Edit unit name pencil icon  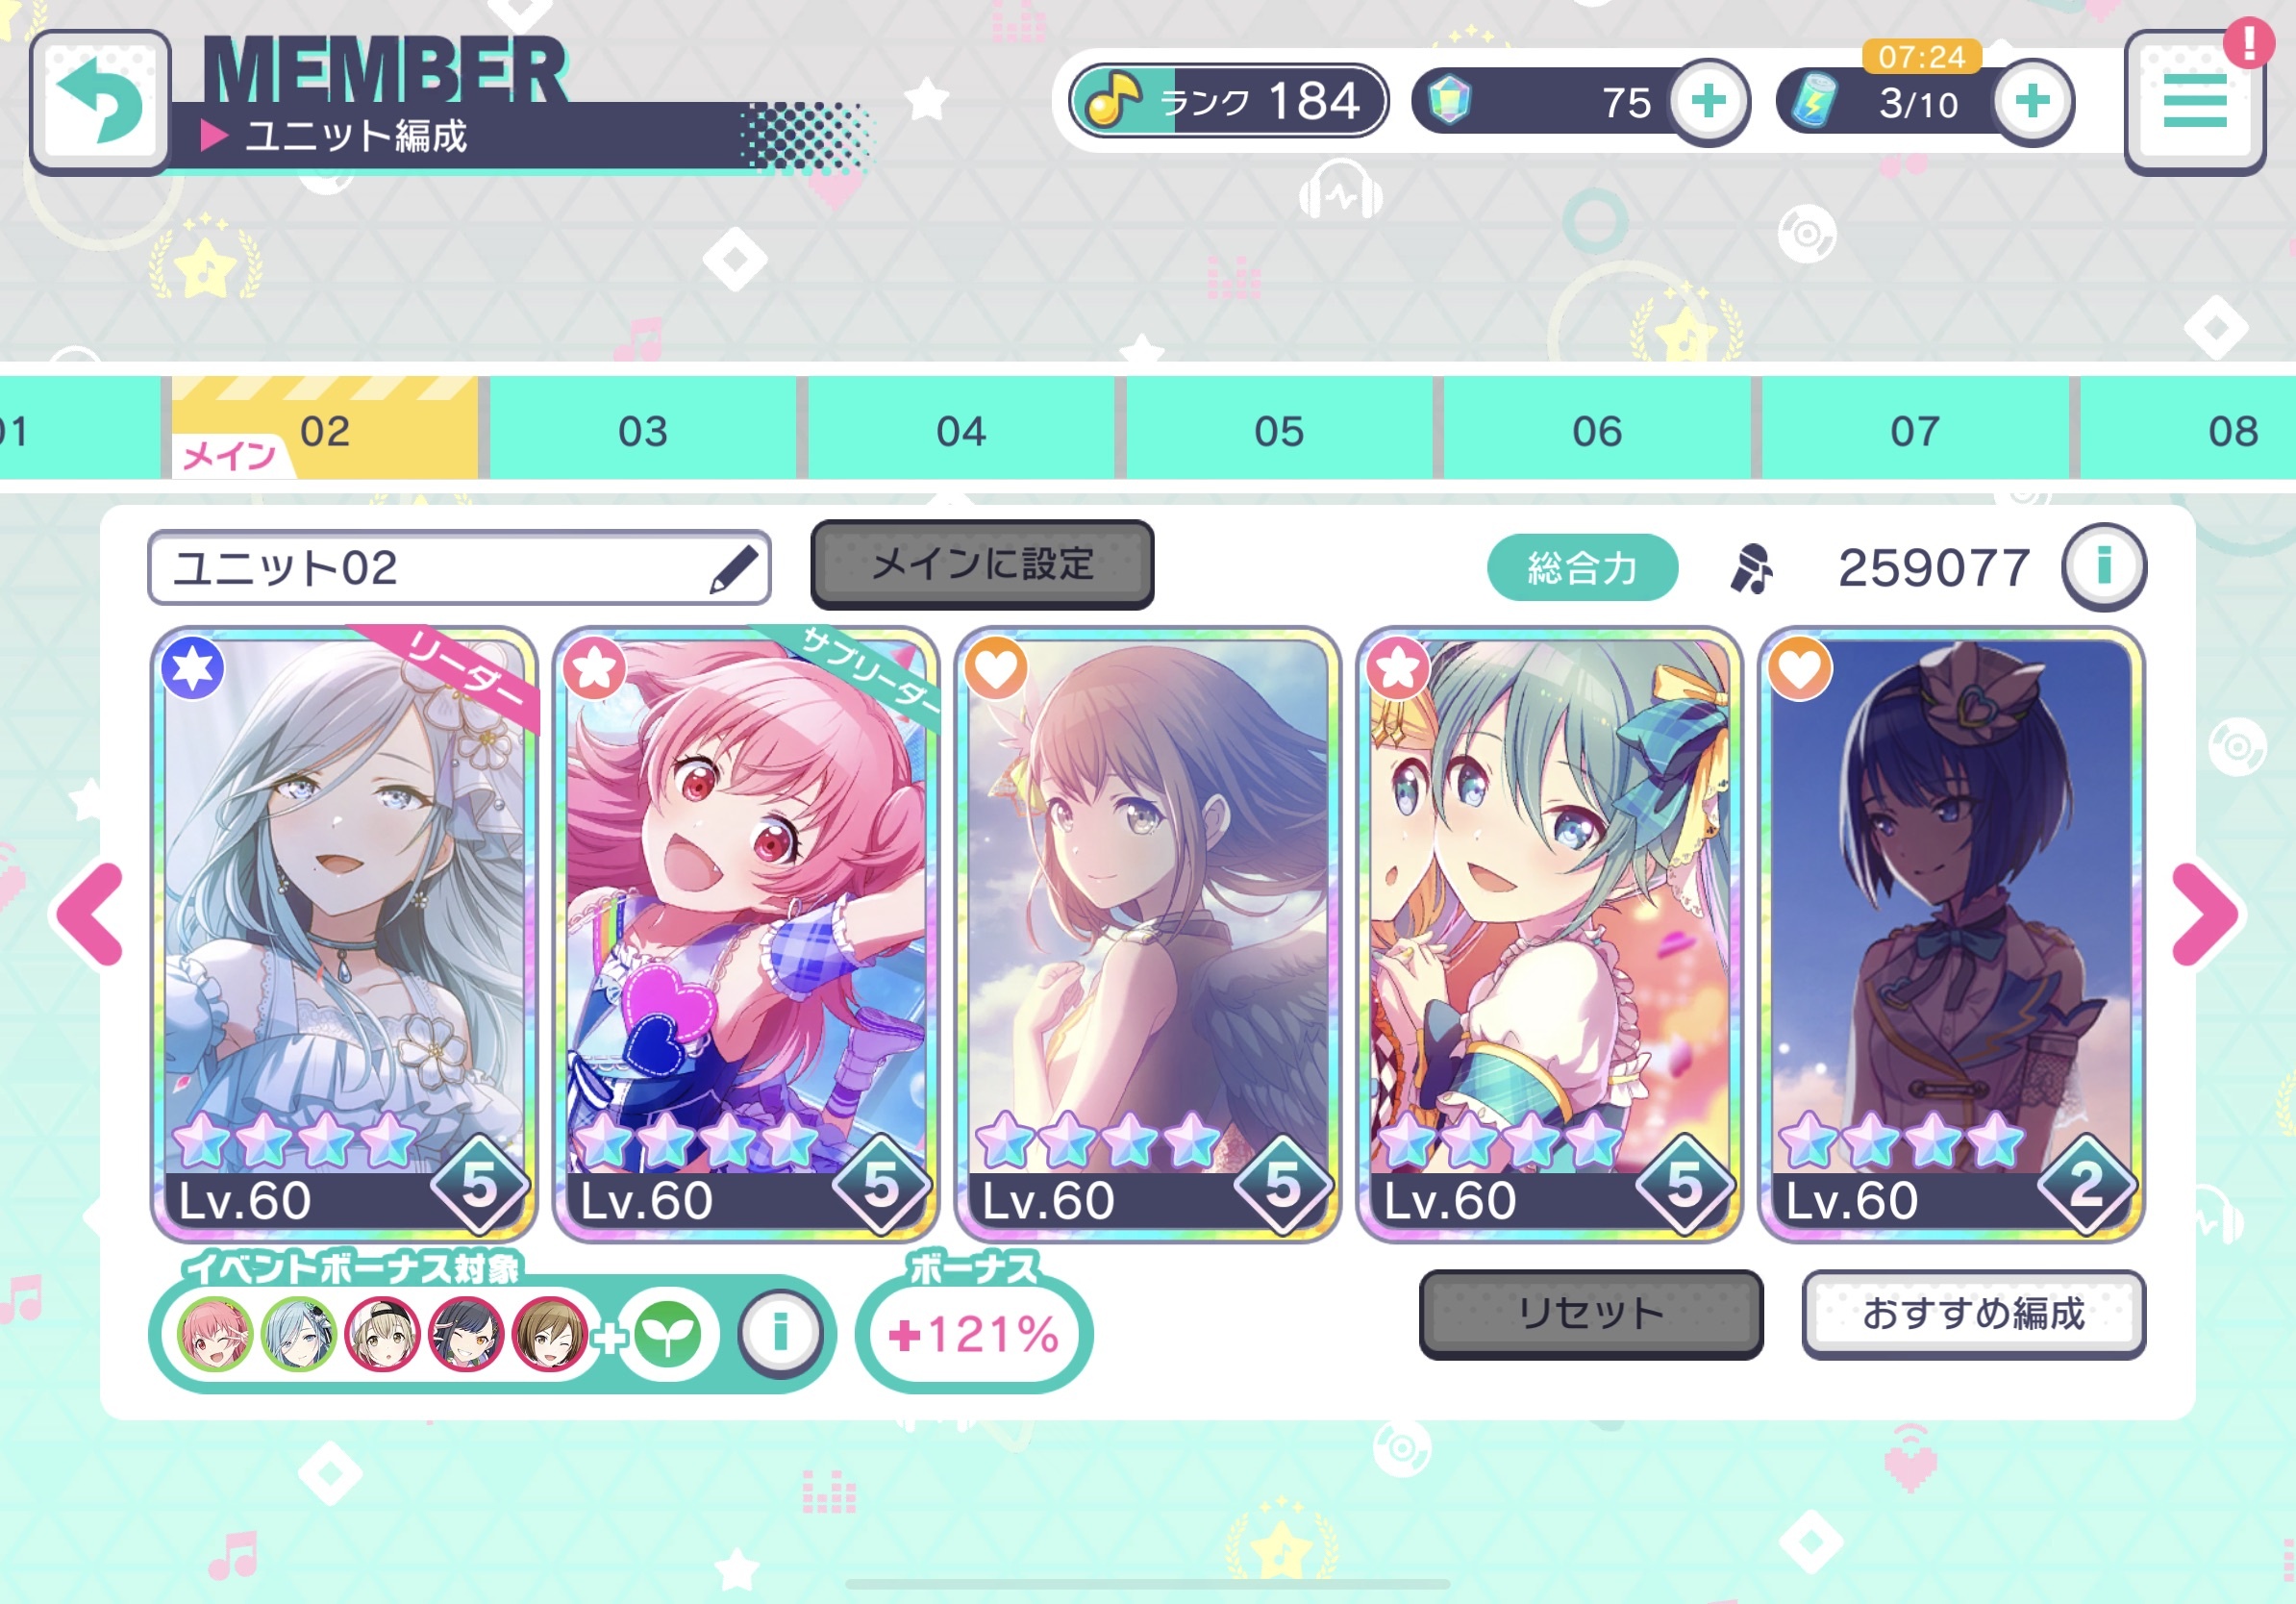pyautogui.click(x=734, y=569)
